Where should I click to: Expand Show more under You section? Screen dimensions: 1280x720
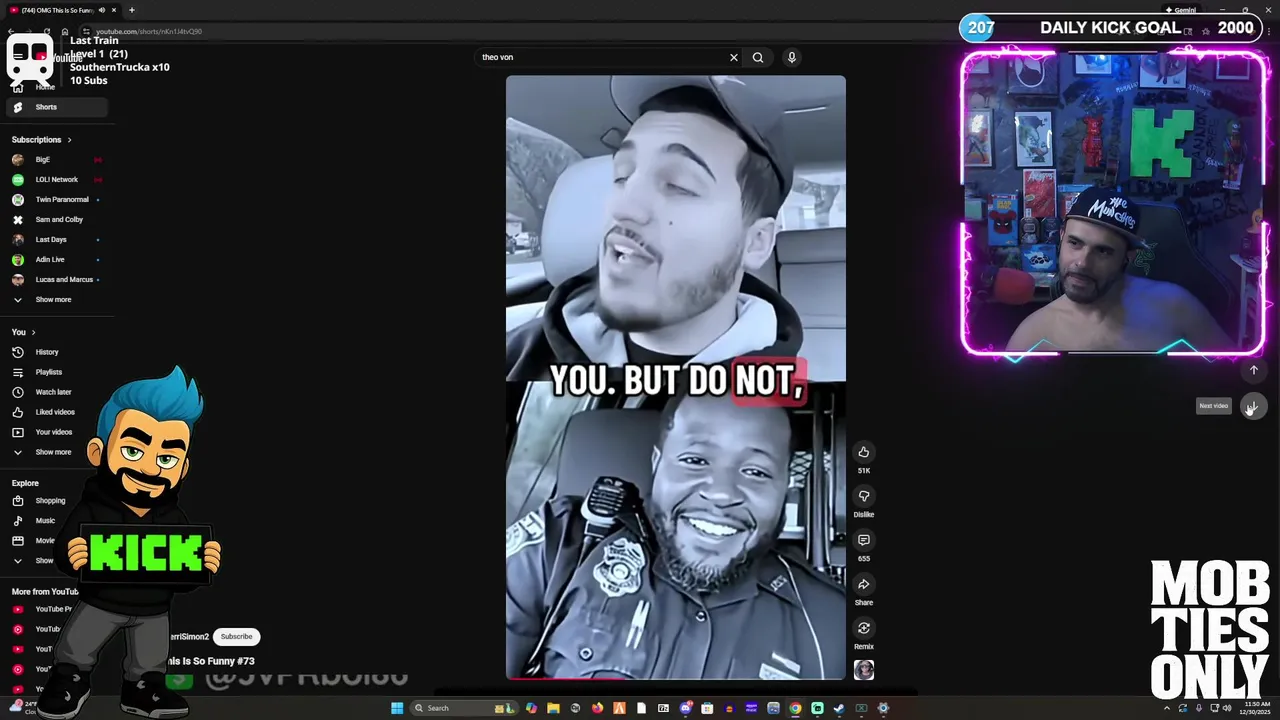click(x=57, y=452)
